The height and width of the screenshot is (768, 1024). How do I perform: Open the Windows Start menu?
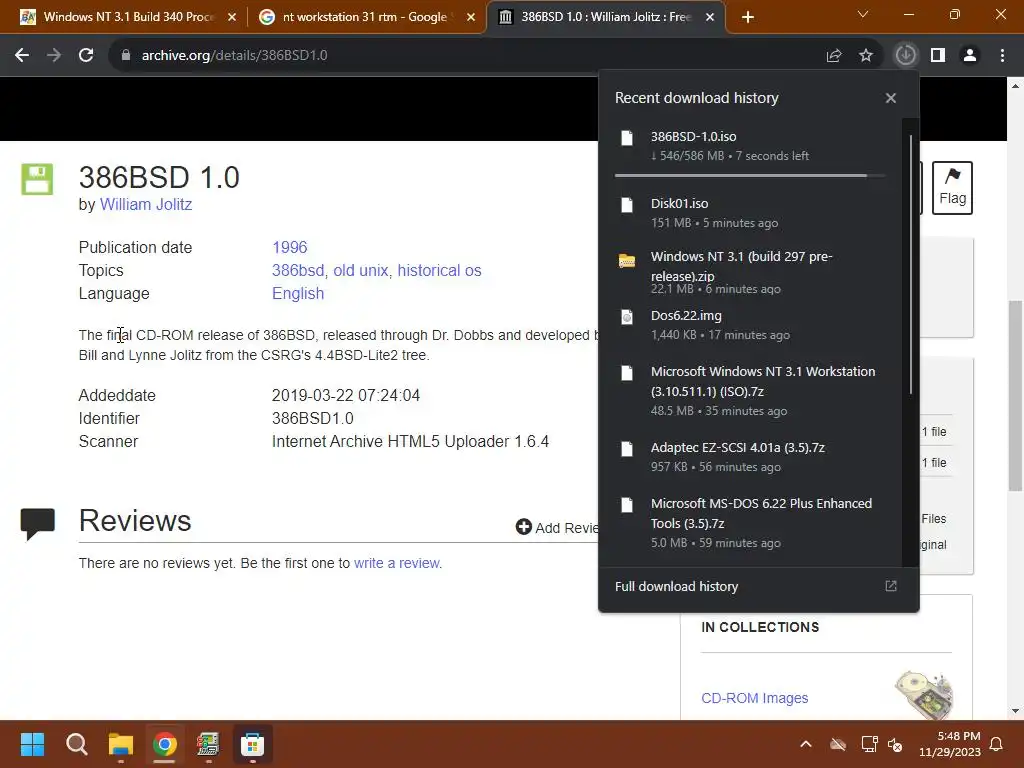coord(32,744)
